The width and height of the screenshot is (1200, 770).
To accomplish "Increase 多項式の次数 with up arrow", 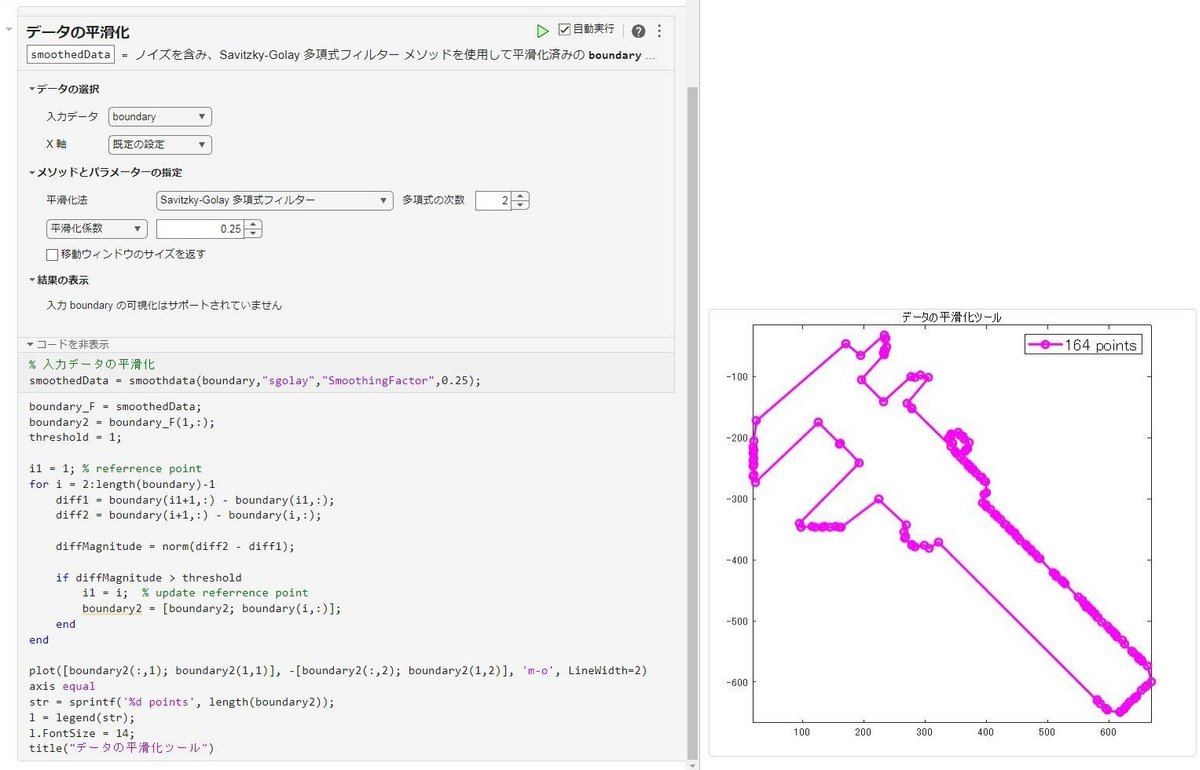I will click(520, 196).
